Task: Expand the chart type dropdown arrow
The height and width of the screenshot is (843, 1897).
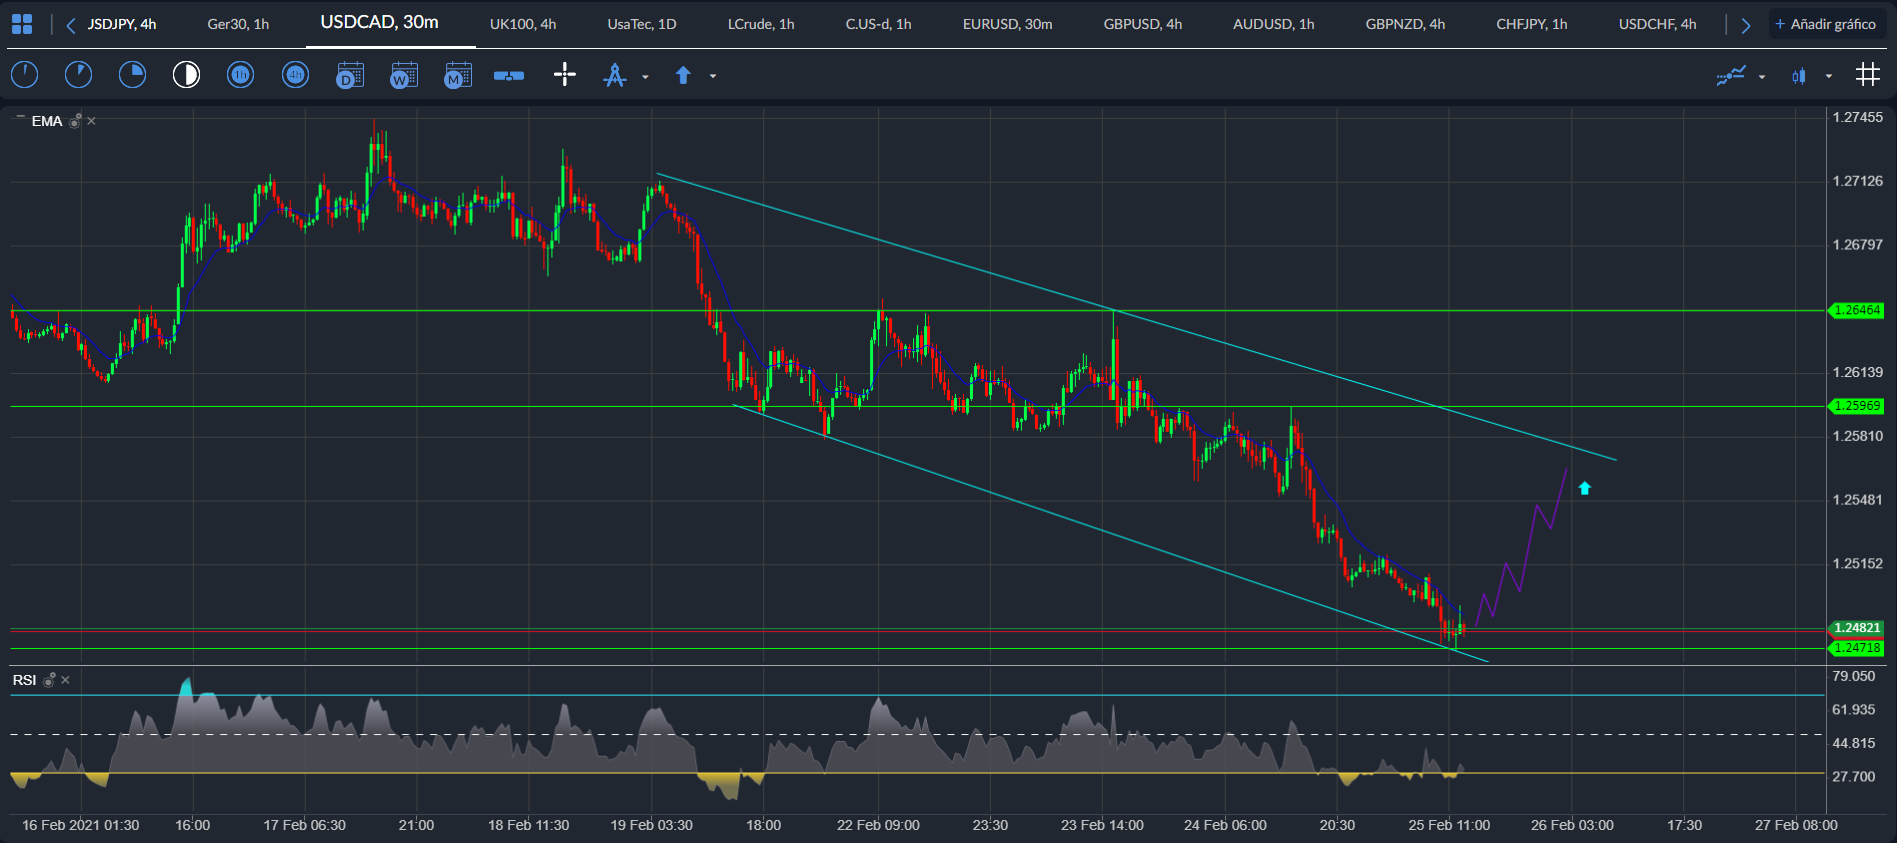Action: point(1829,76)
